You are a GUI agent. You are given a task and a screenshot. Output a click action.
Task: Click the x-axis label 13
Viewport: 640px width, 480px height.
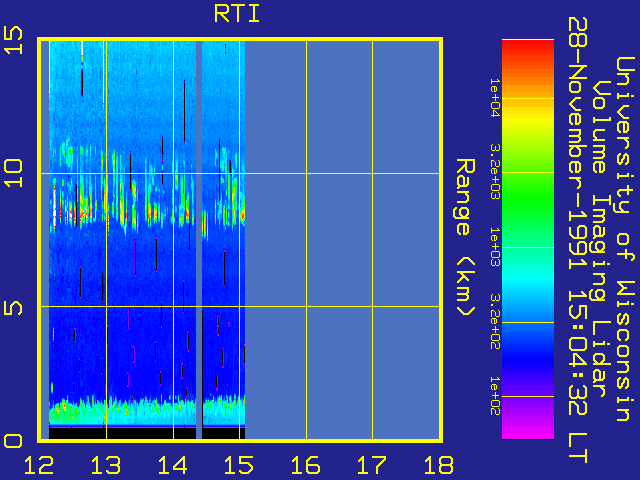106,465
